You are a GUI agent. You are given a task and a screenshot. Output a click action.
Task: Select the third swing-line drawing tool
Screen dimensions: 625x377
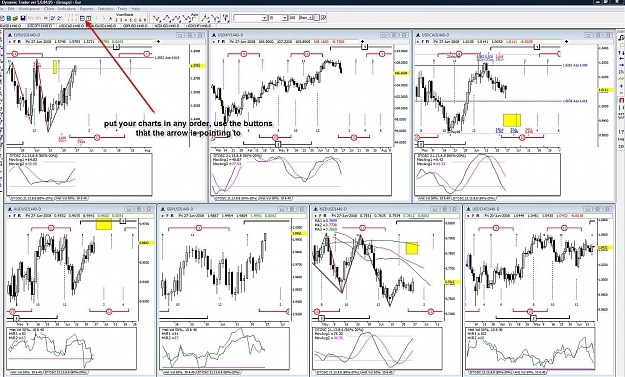pos(176,18)
